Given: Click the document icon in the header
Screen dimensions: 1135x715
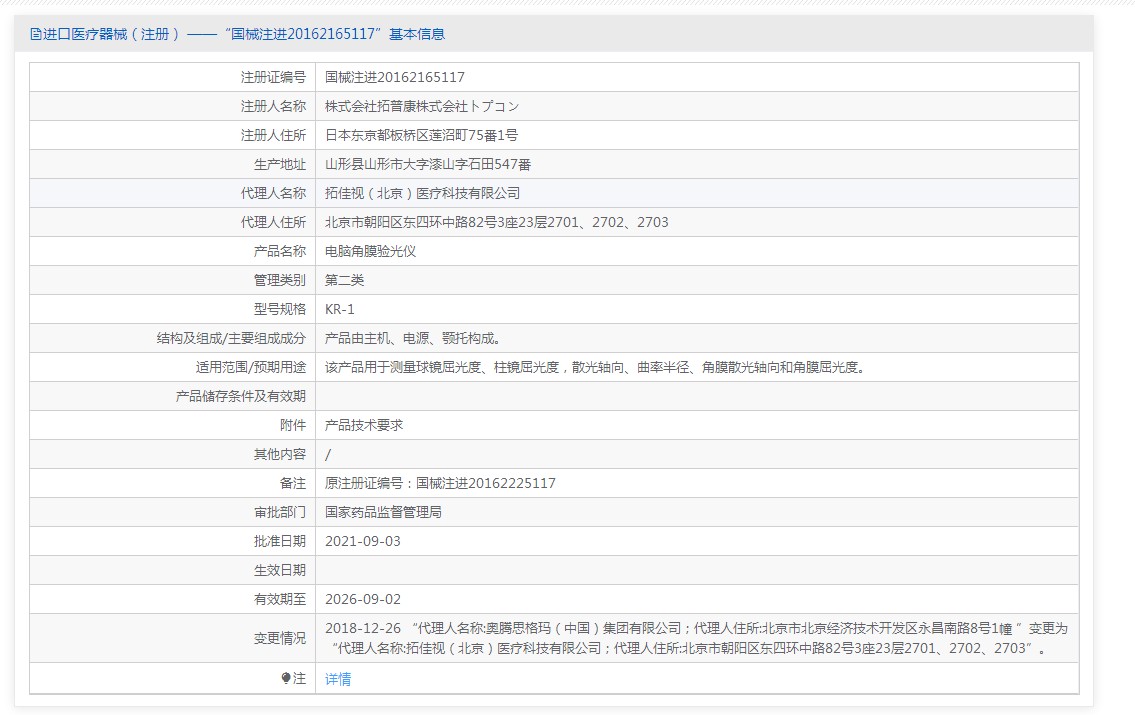Looking at the screenshot, I should pyautogui.click(x=36, y=34).
